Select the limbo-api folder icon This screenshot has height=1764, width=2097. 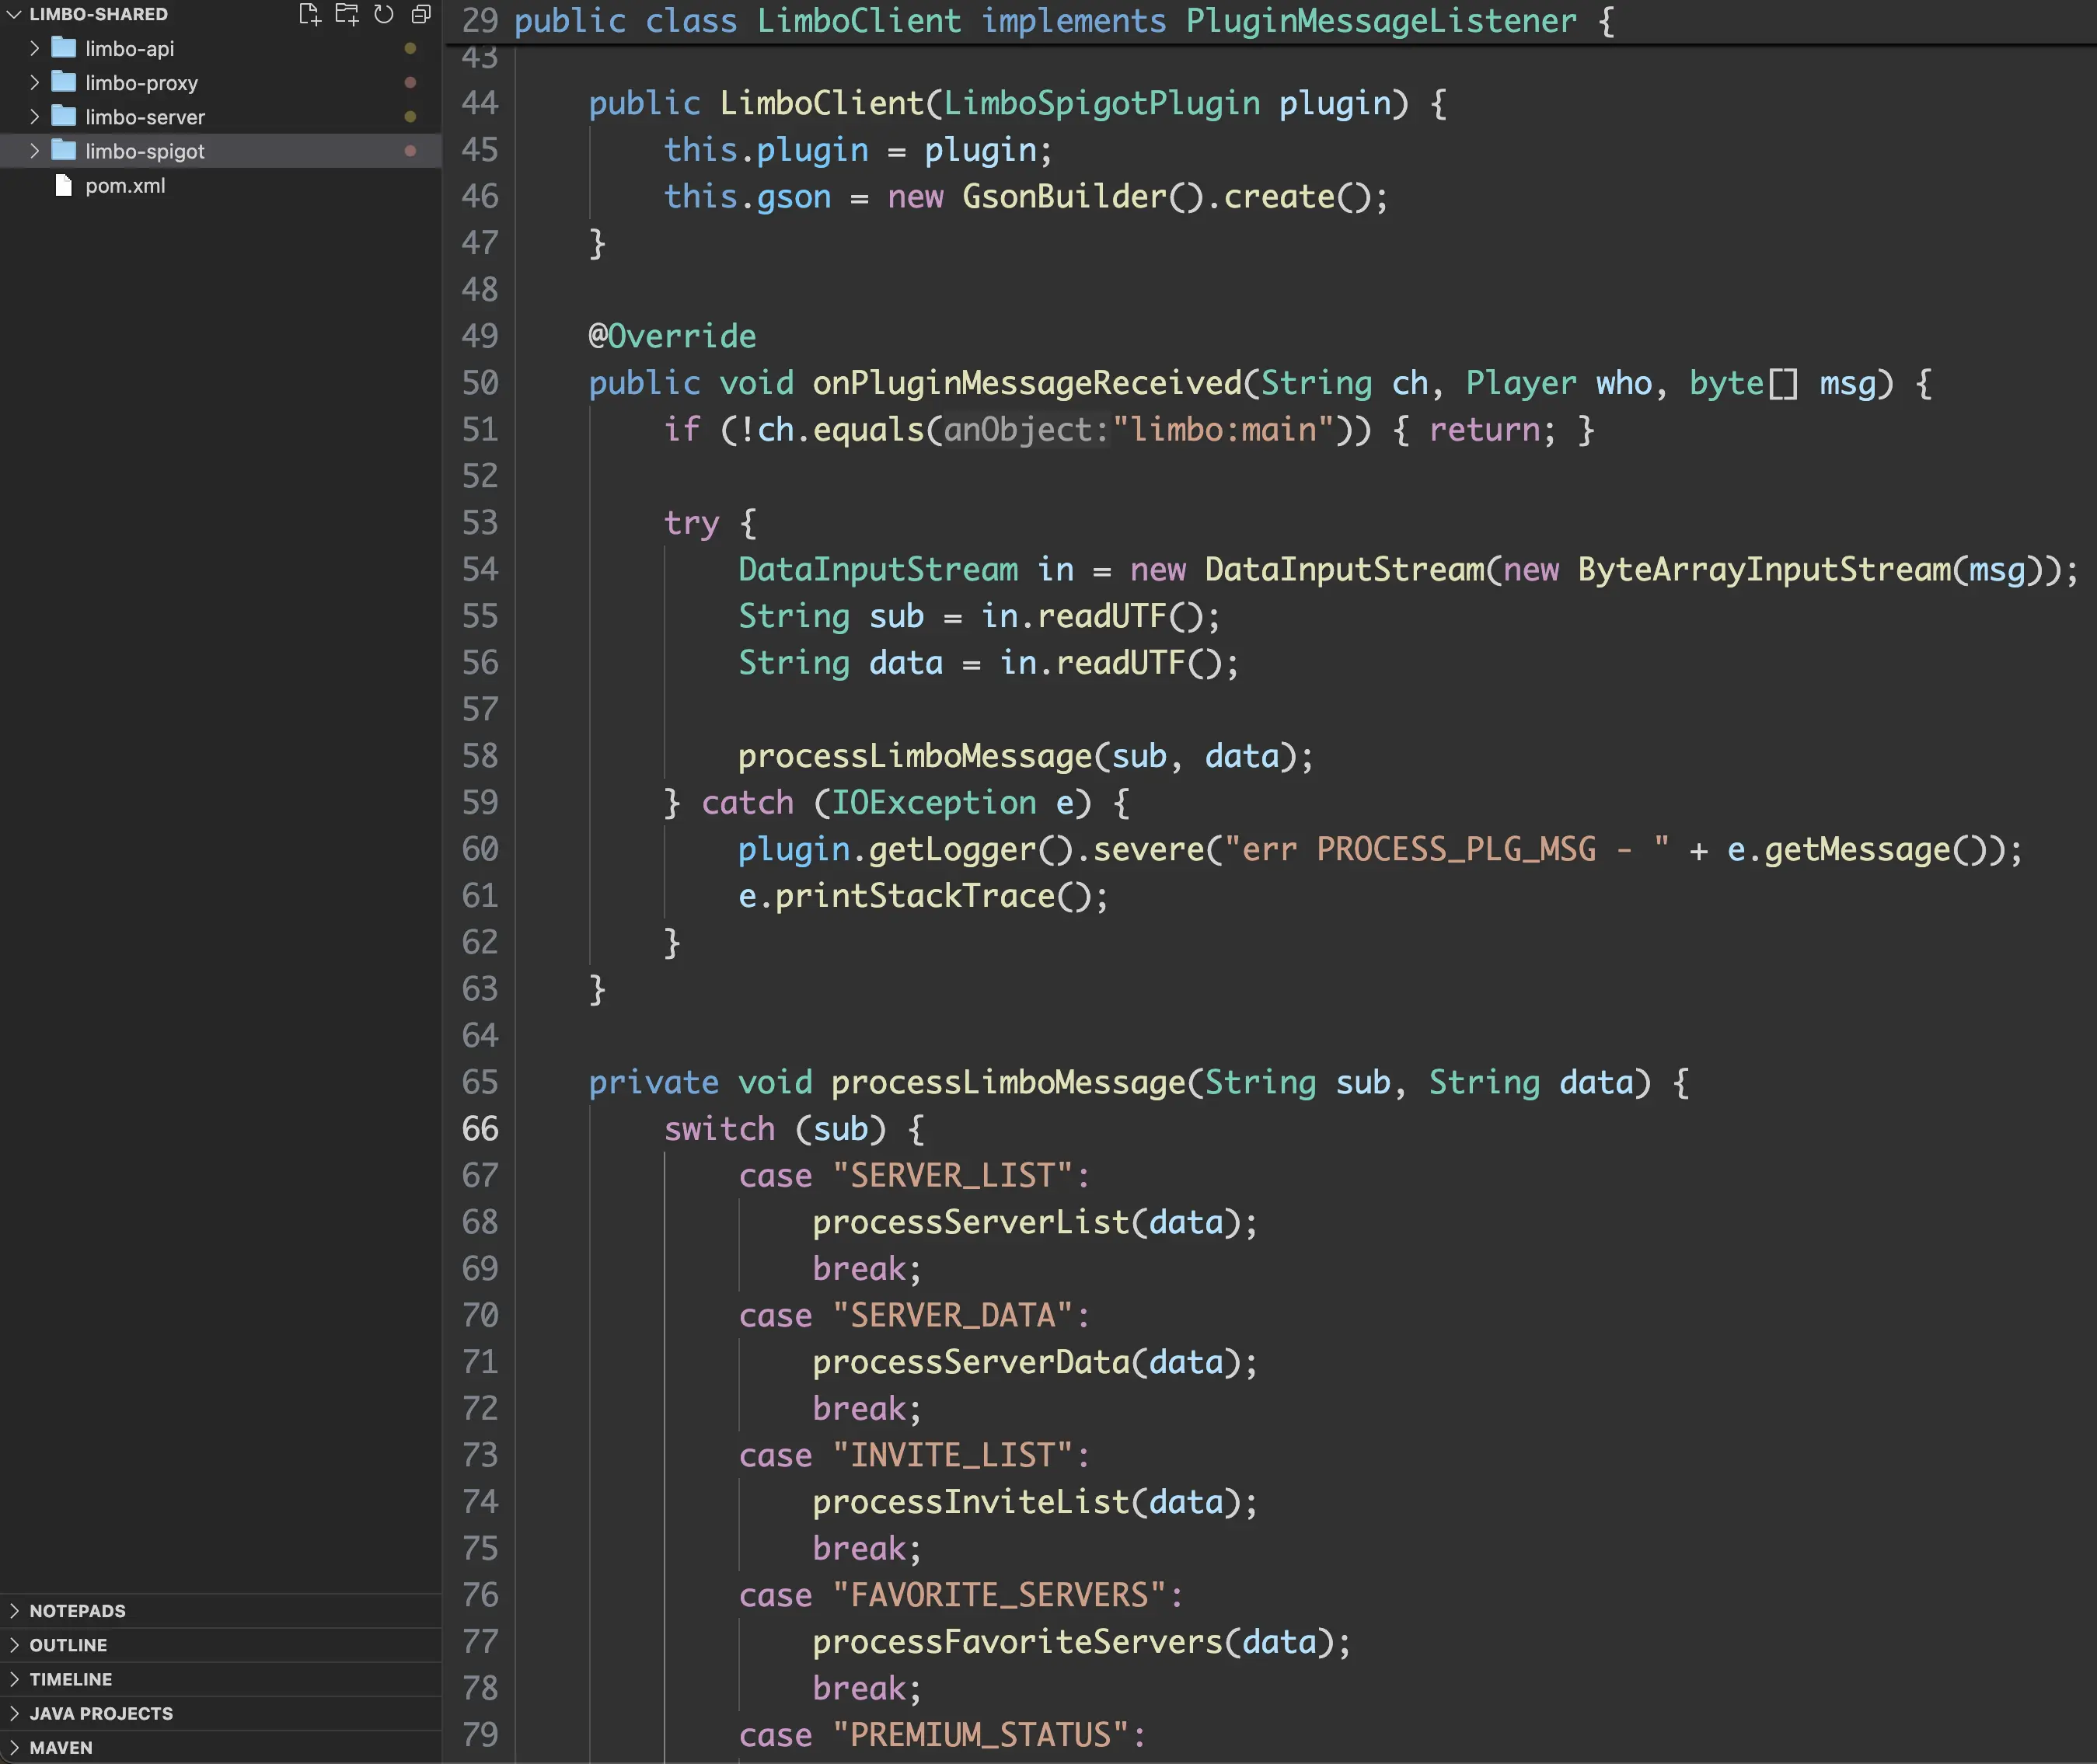click(x=64, y=48)
